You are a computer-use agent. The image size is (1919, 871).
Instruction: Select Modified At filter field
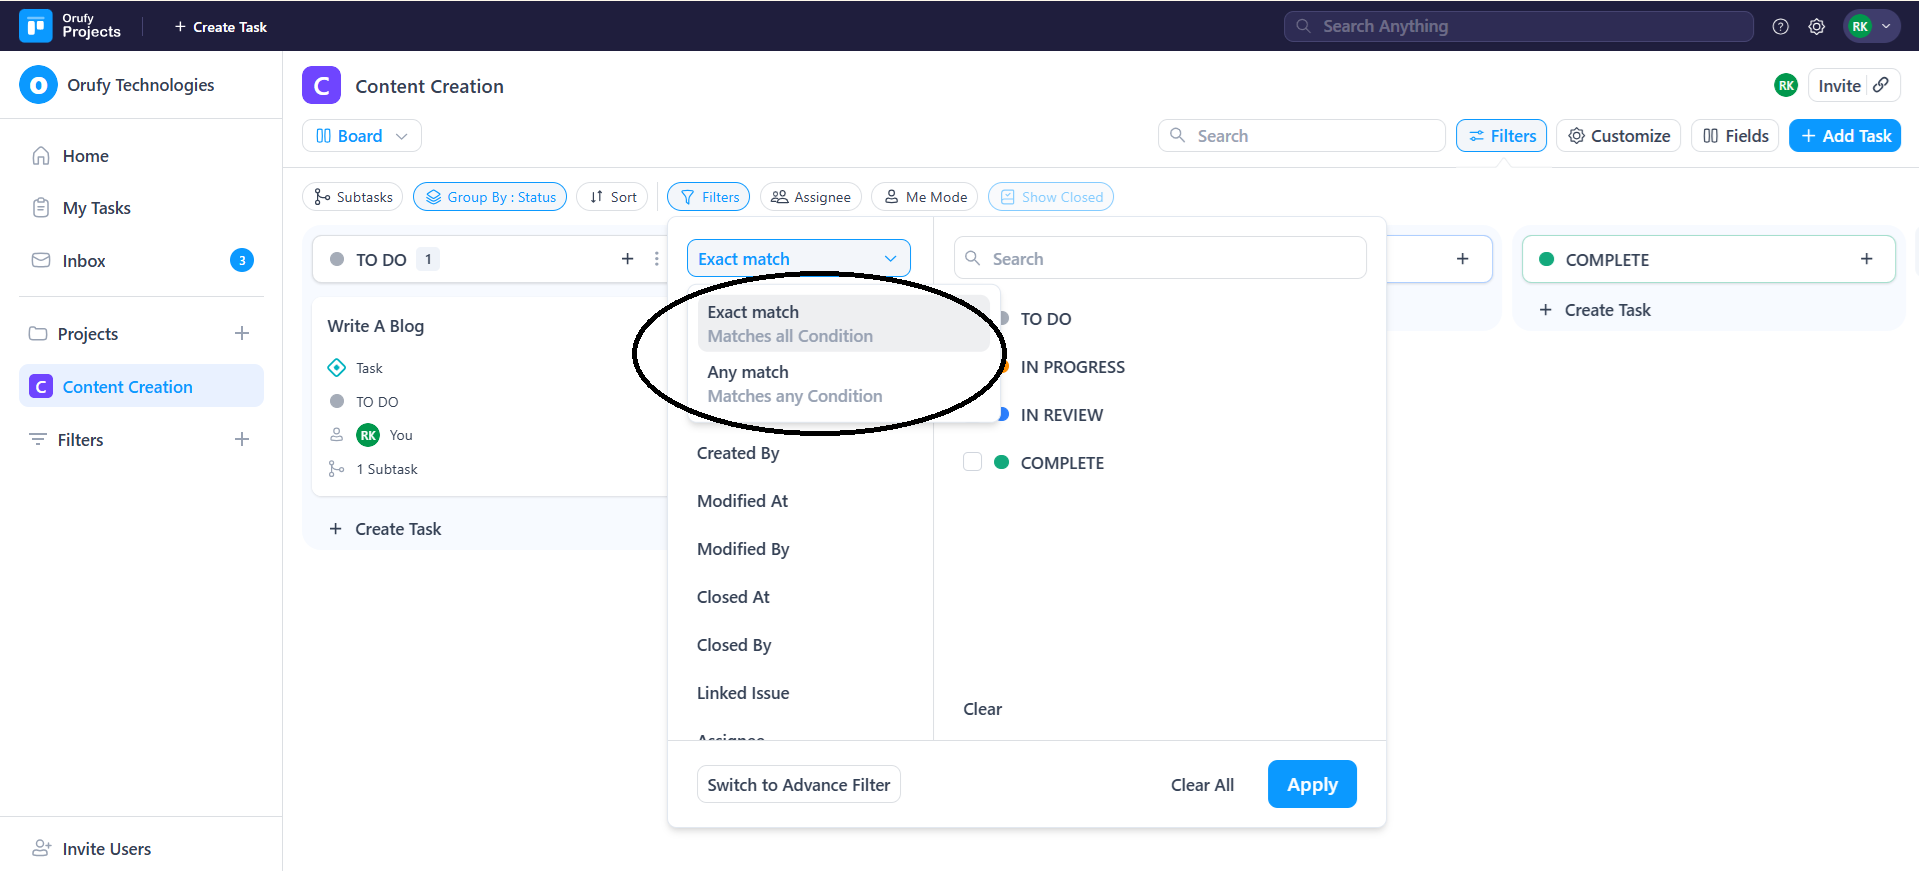click(x=742, y=501)
